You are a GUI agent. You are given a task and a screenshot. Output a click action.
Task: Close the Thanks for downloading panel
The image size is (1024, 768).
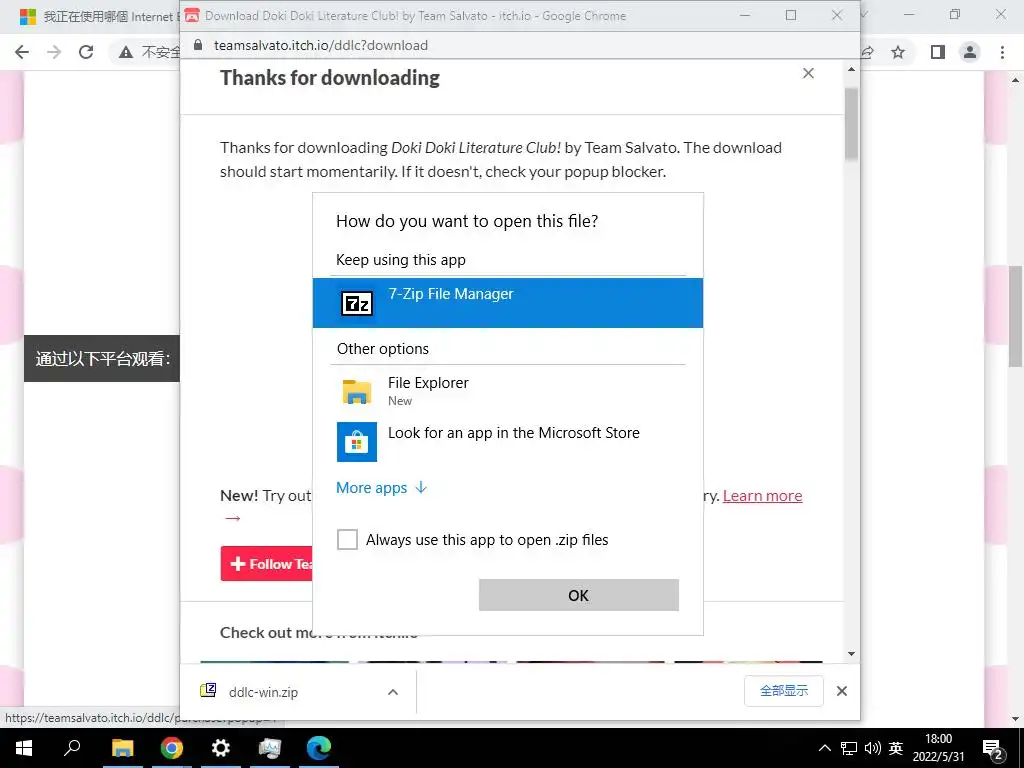coord(808,73)
